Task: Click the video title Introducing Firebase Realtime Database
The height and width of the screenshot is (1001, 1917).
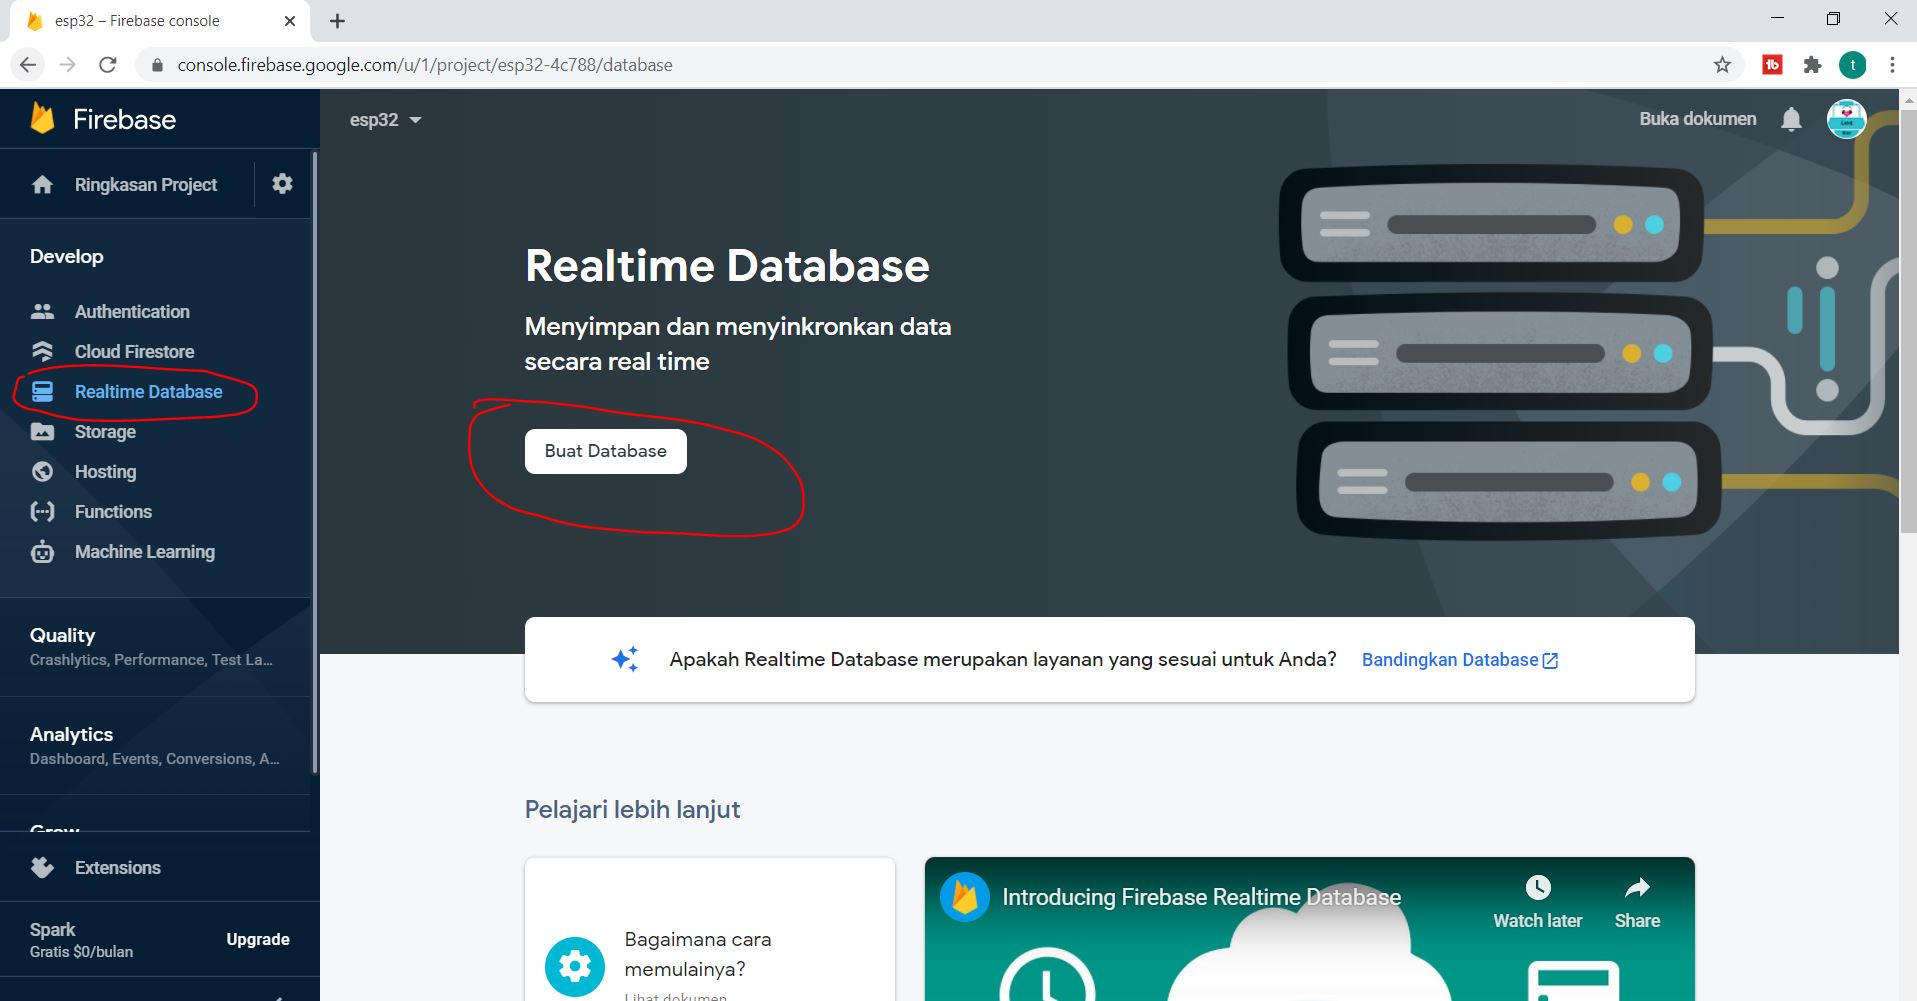Action: tap(1201, 897)
